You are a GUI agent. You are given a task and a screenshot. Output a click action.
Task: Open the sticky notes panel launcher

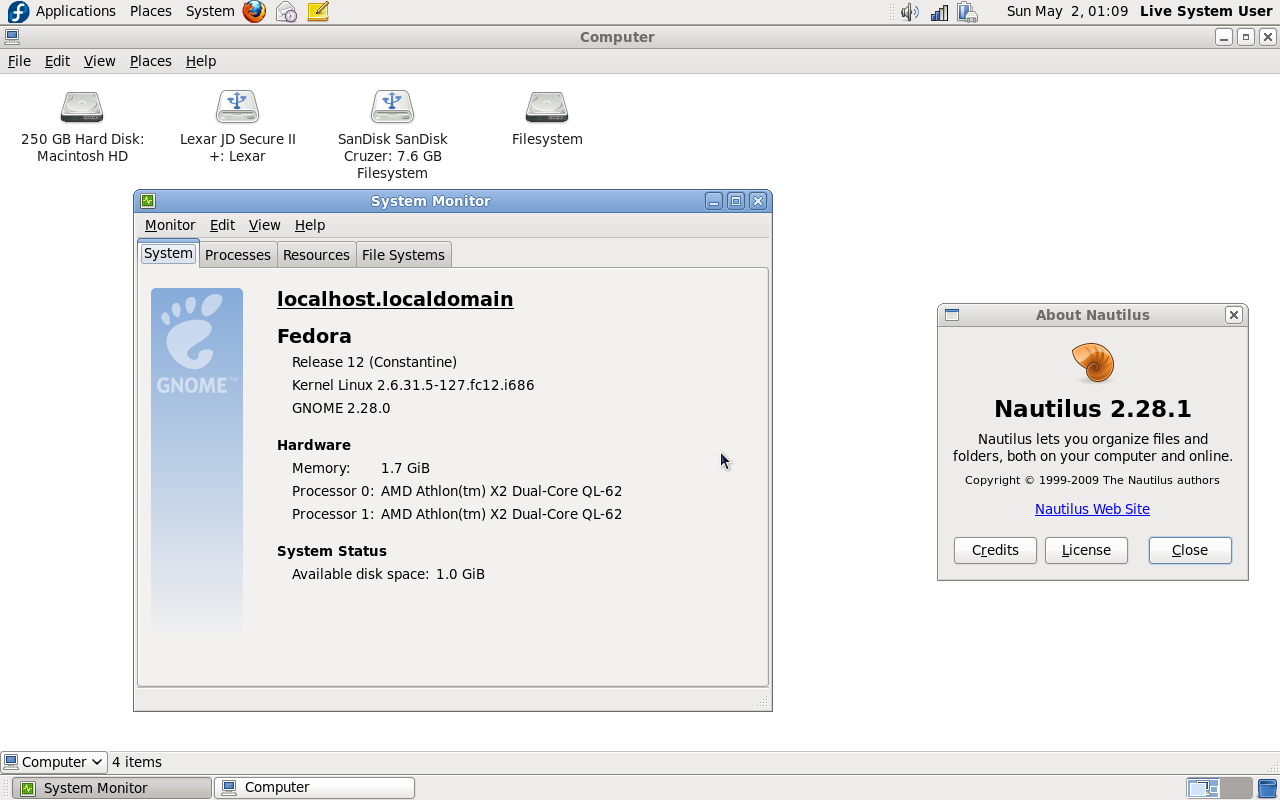click(x=318, y=12)
